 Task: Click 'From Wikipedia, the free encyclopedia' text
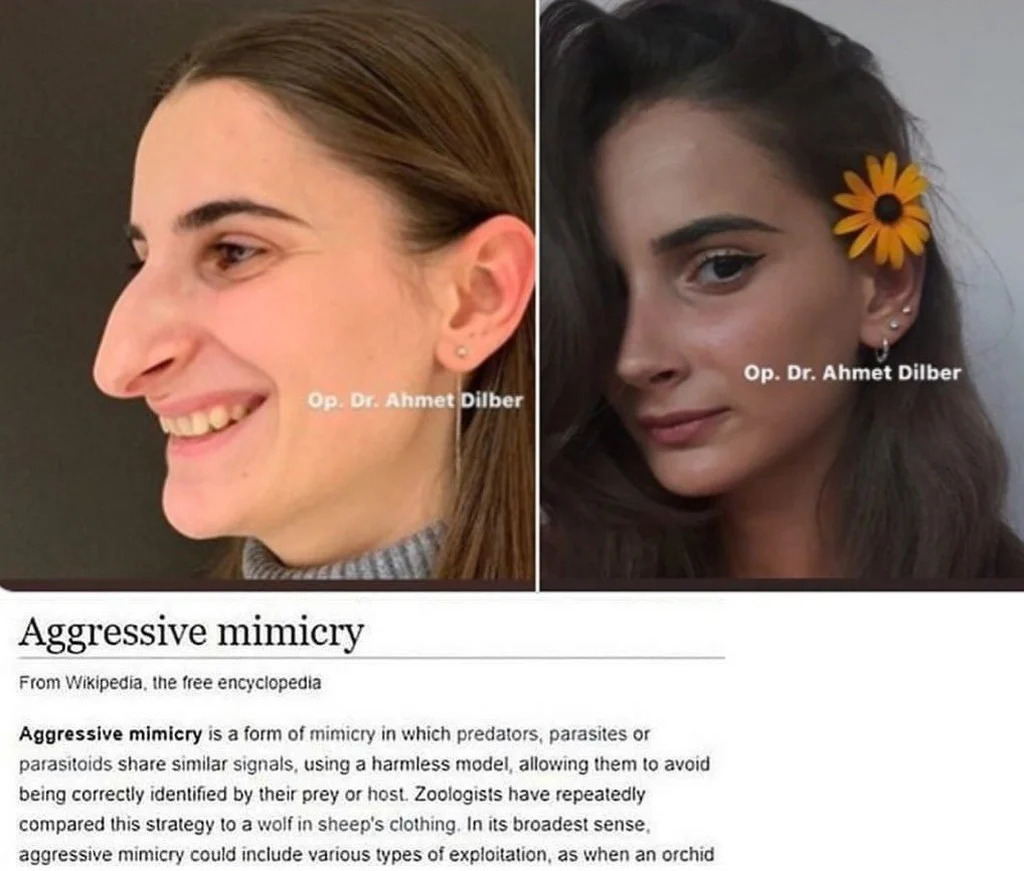click(x=170, y=684)
